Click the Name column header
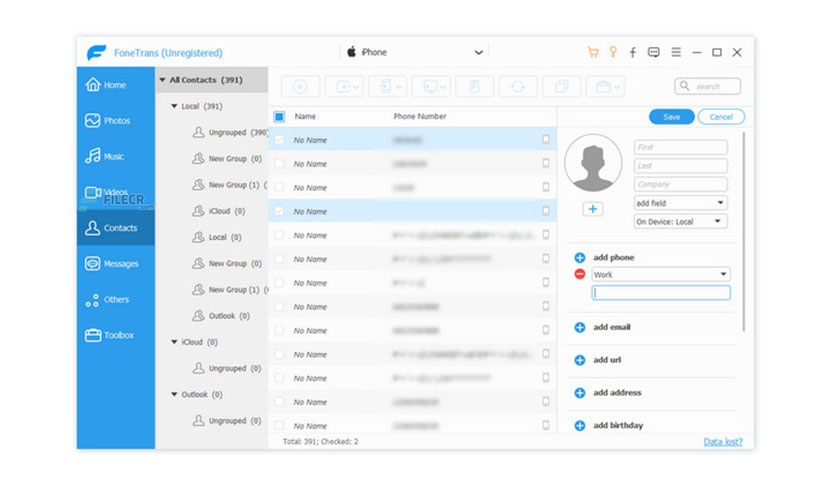The width and height of the screenshot is (836, 484). pos(305,116)
